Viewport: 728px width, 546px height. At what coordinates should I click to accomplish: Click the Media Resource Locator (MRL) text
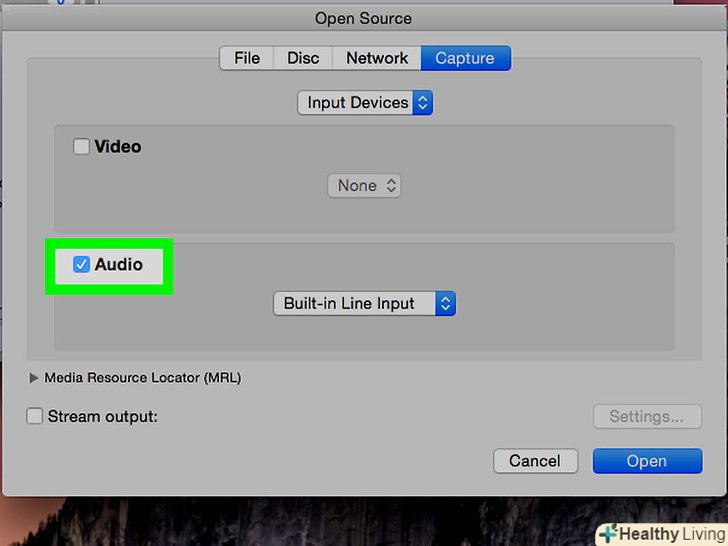(x=143, y=378)
